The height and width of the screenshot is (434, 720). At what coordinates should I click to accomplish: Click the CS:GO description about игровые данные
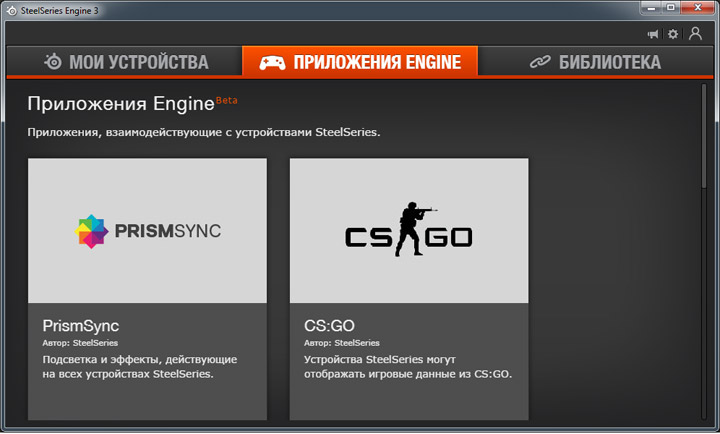(x=408, y=366)
